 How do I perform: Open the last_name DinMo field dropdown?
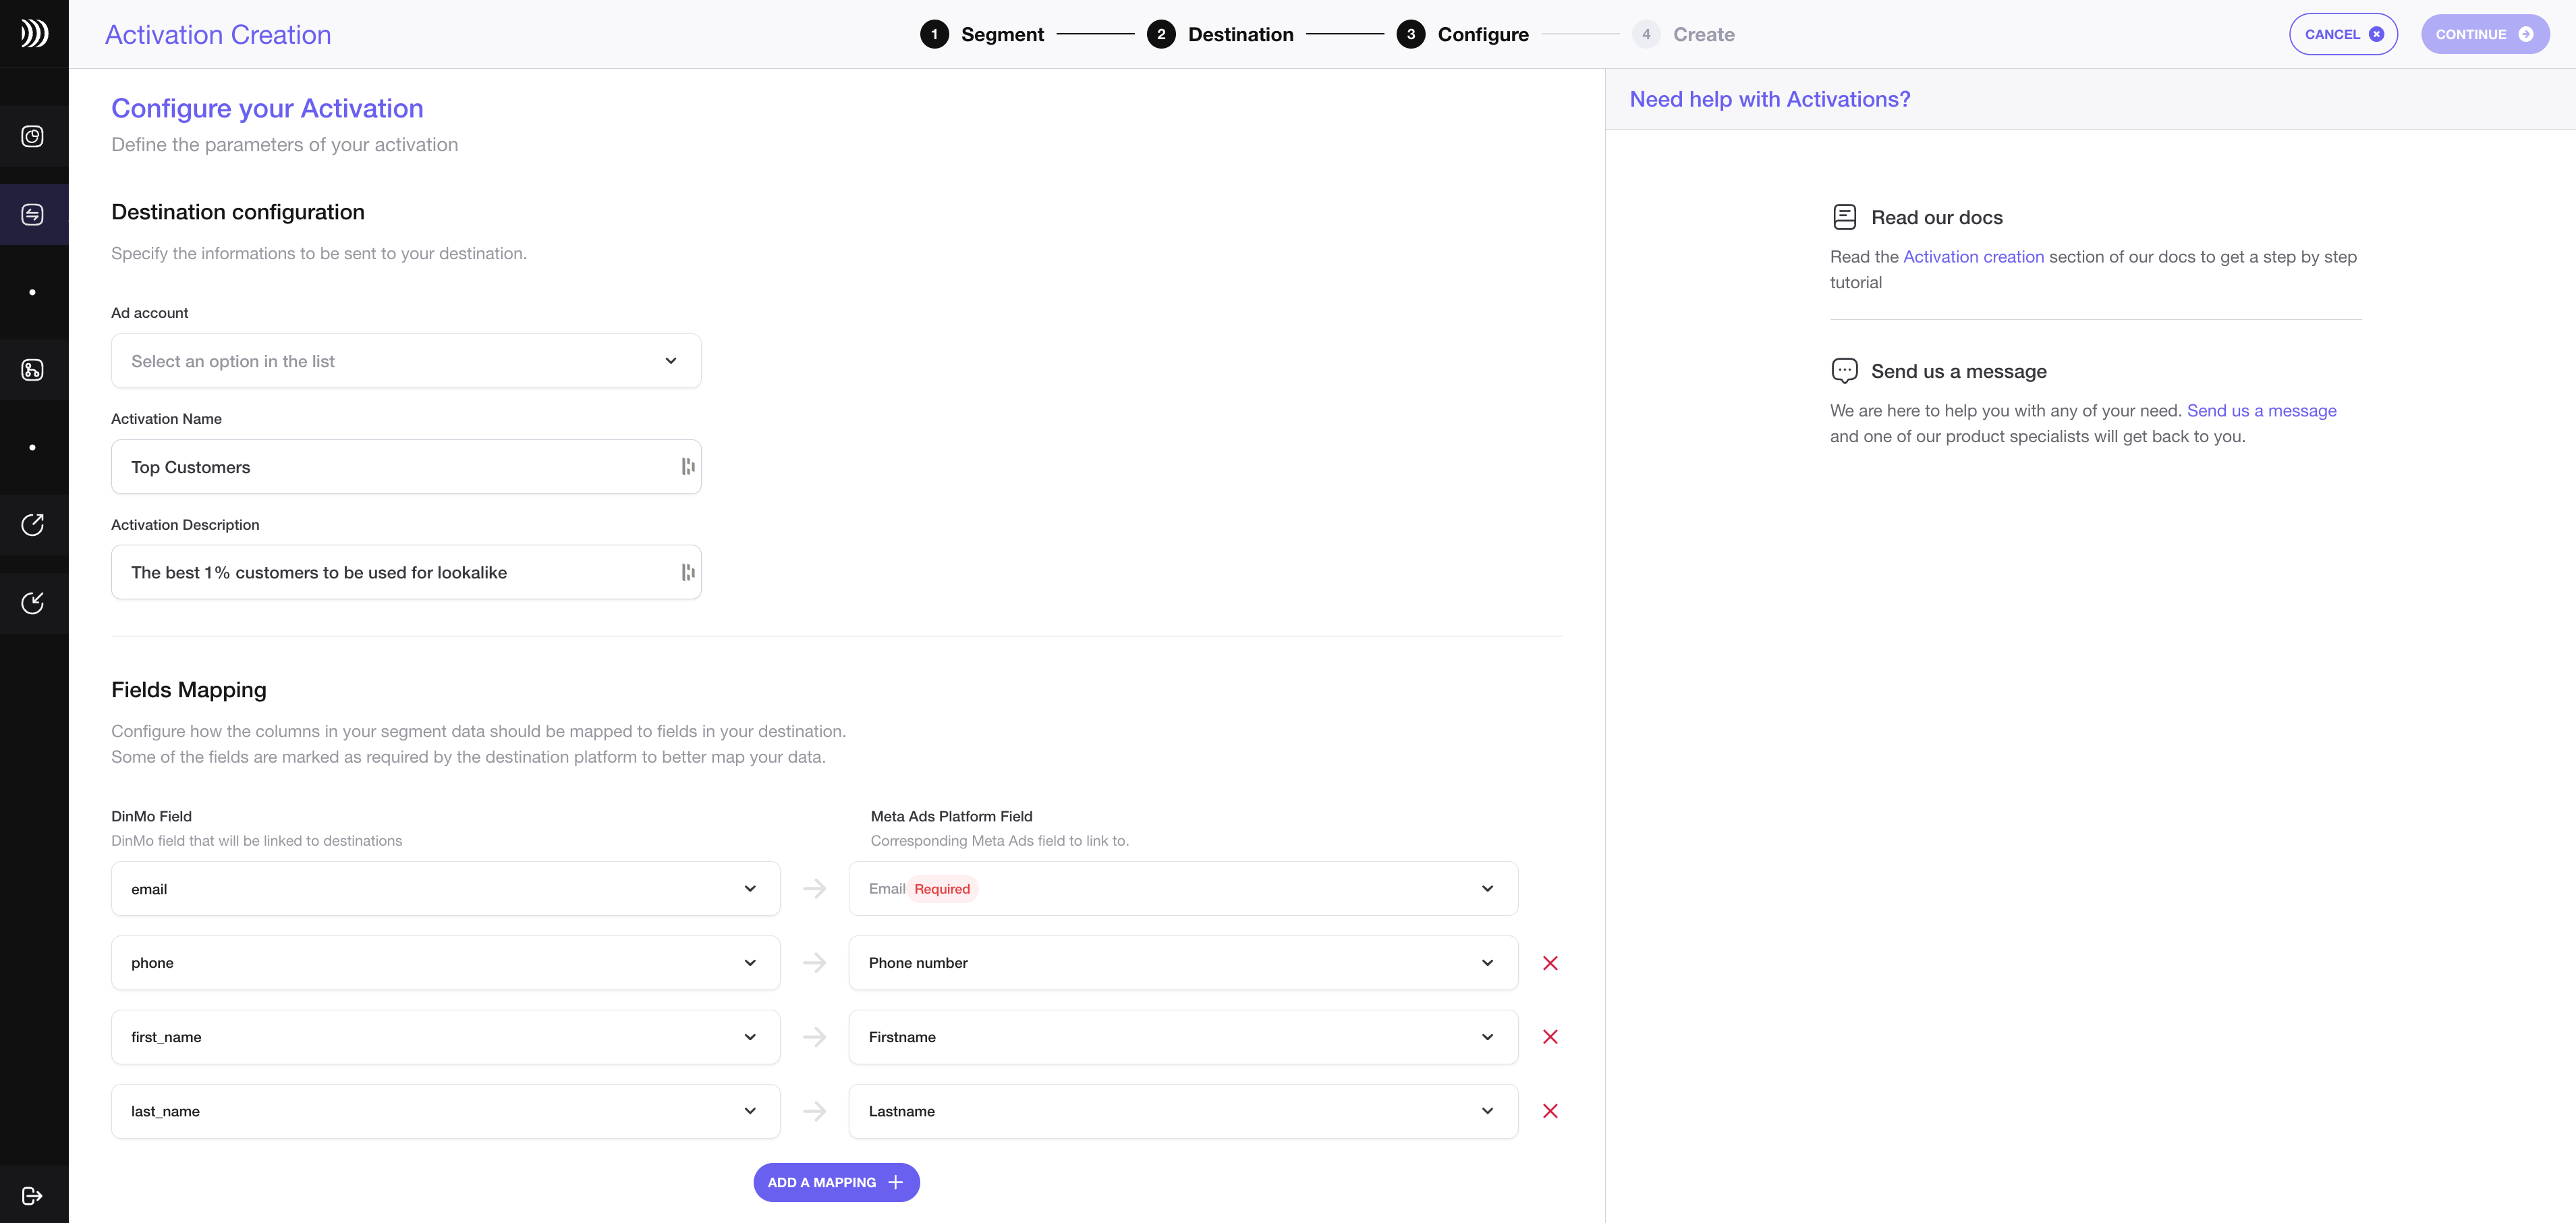445,1111
